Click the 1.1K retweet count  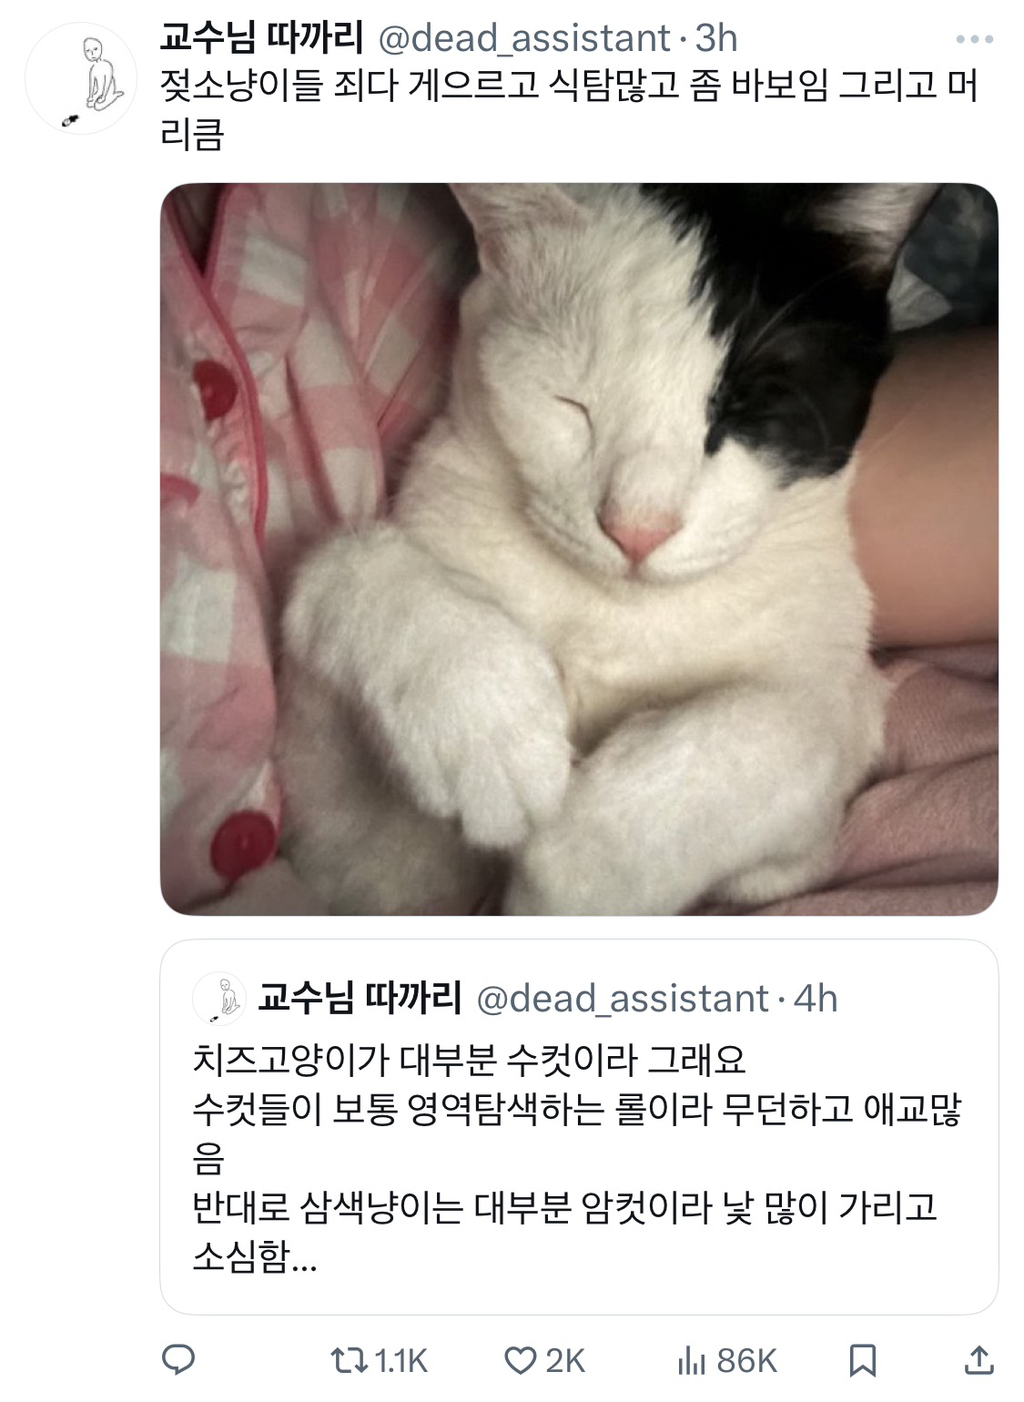[400, 1361]
